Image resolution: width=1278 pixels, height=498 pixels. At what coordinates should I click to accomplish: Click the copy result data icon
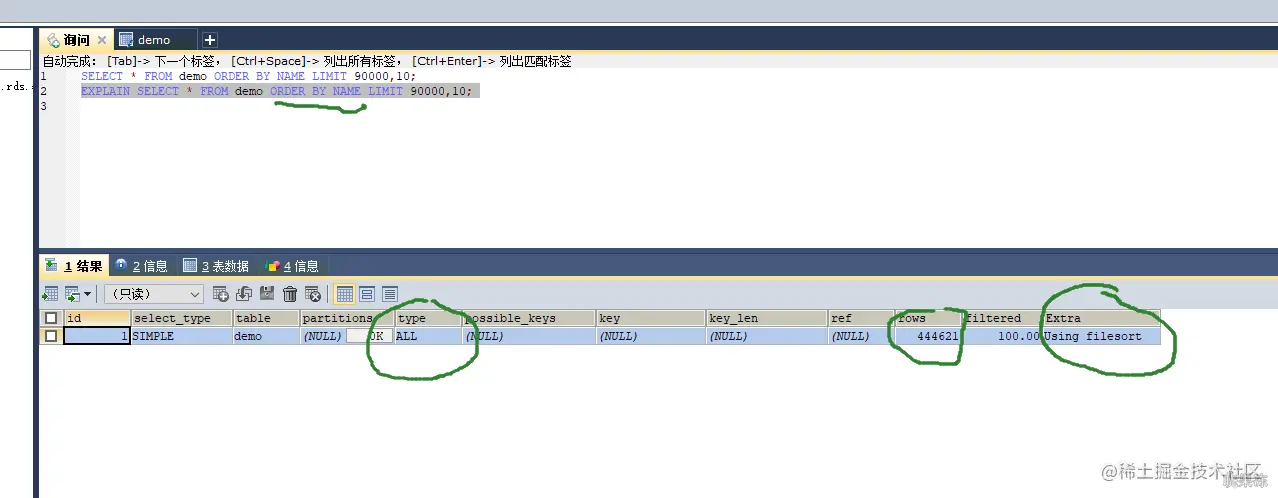click(x=72, y=294)
